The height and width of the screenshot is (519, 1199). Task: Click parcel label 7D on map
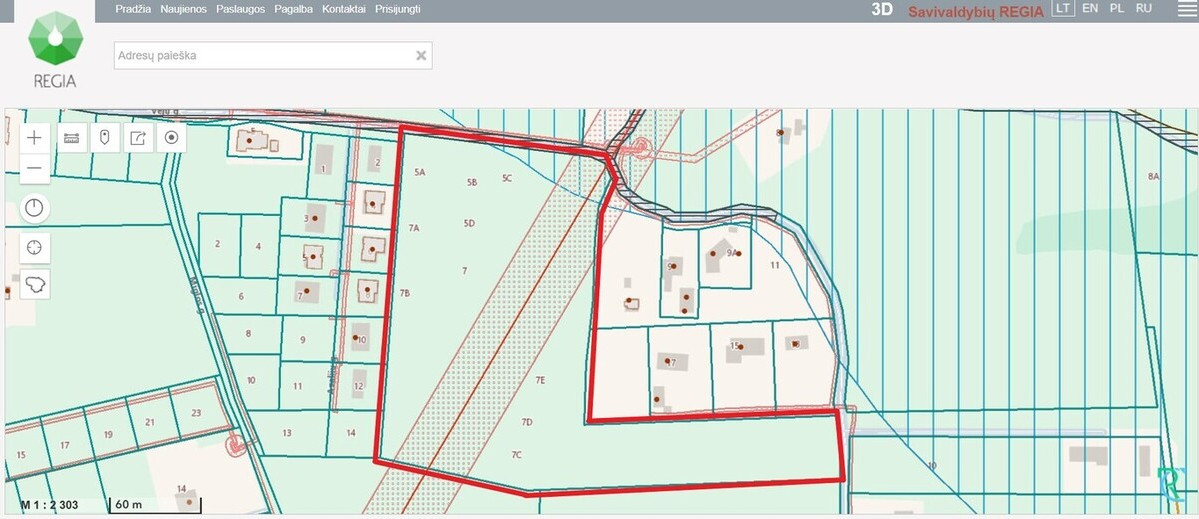pyautogui.click(x=527, y=422)
